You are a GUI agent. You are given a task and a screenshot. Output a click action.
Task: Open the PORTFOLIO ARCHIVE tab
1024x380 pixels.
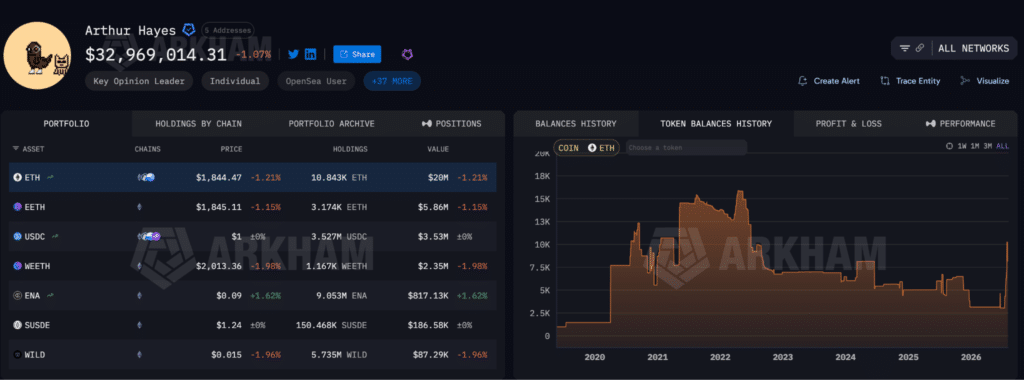(332, 123)
